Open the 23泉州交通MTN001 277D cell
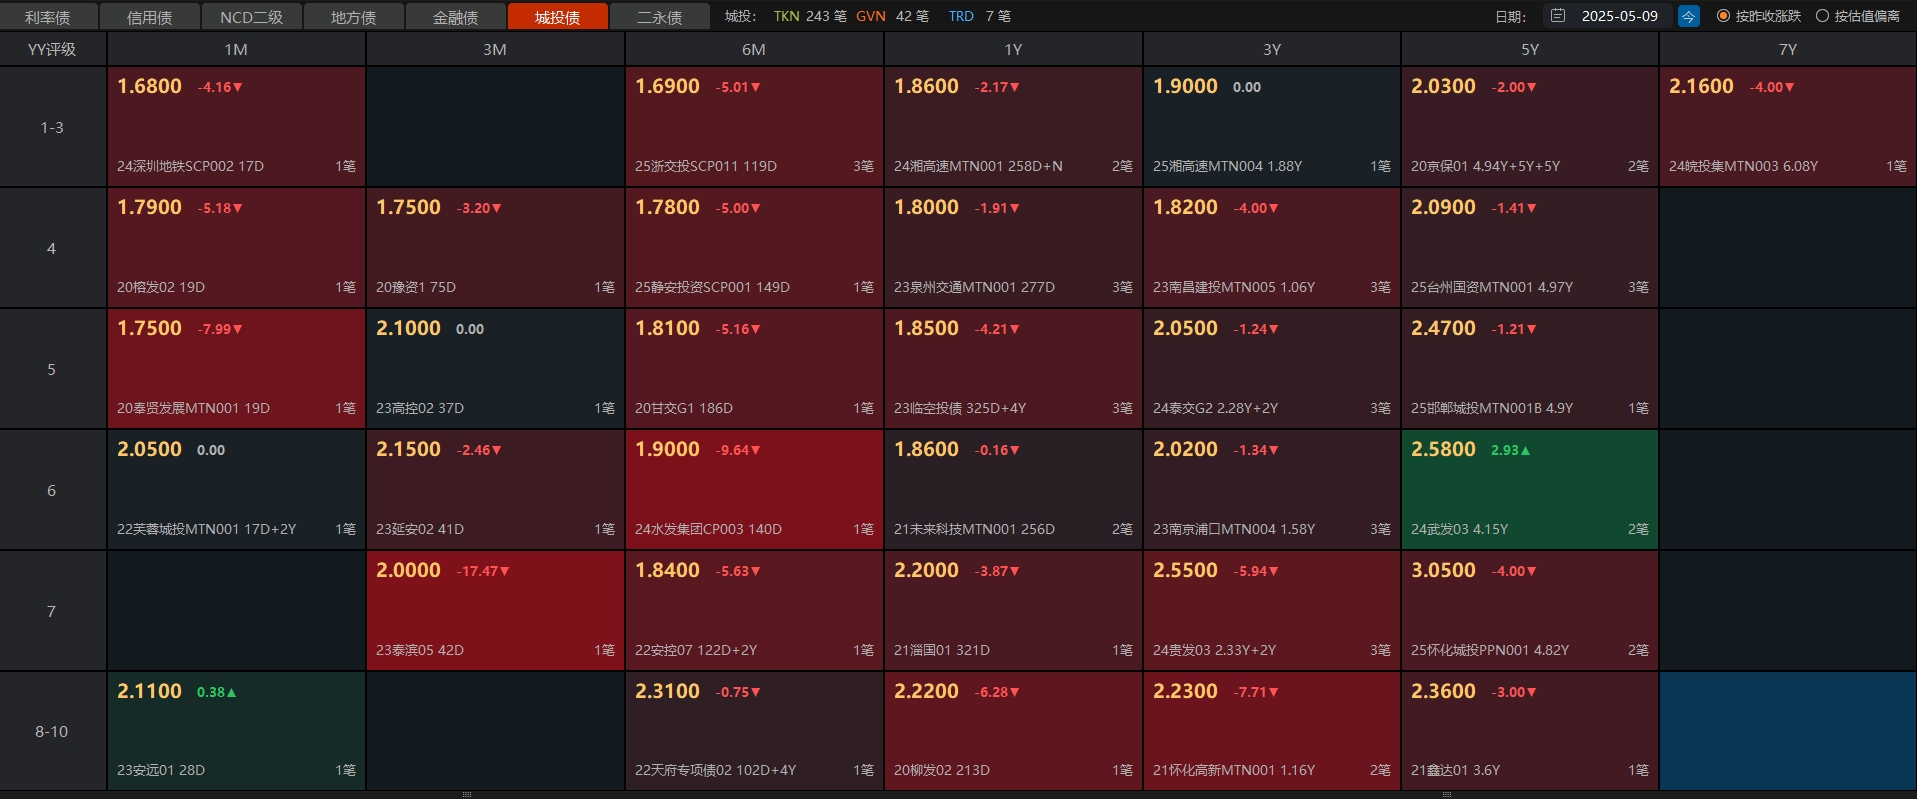The width and height of the screenshot is (1917, 799). (x=1013, y=248)
